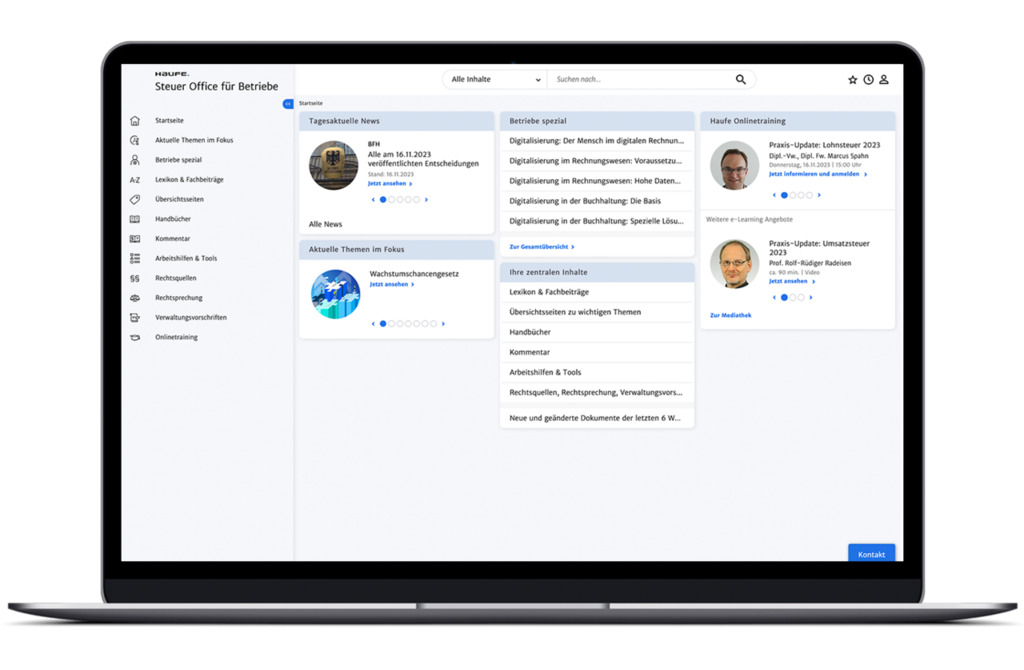1024x670 pixels.
Task: Select Handbücher in the sidebar menu
Action: [173, 219]
